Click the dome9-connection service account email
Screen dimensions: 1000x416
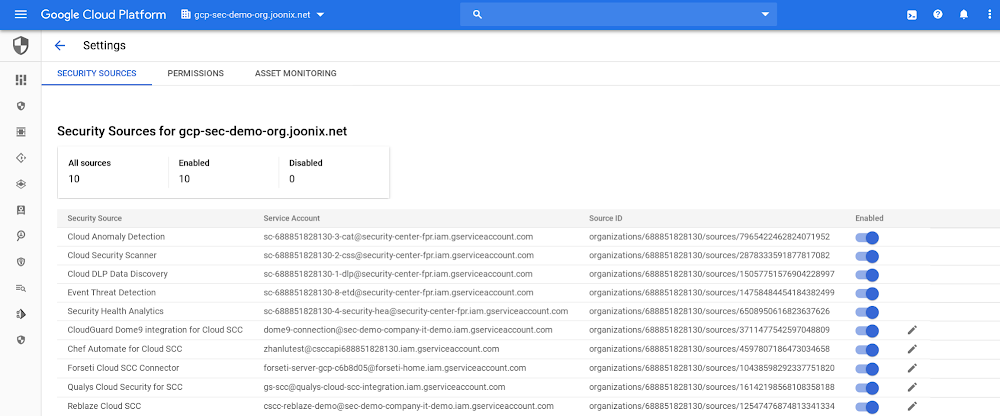pyautogui.click(x=408, y=330)
